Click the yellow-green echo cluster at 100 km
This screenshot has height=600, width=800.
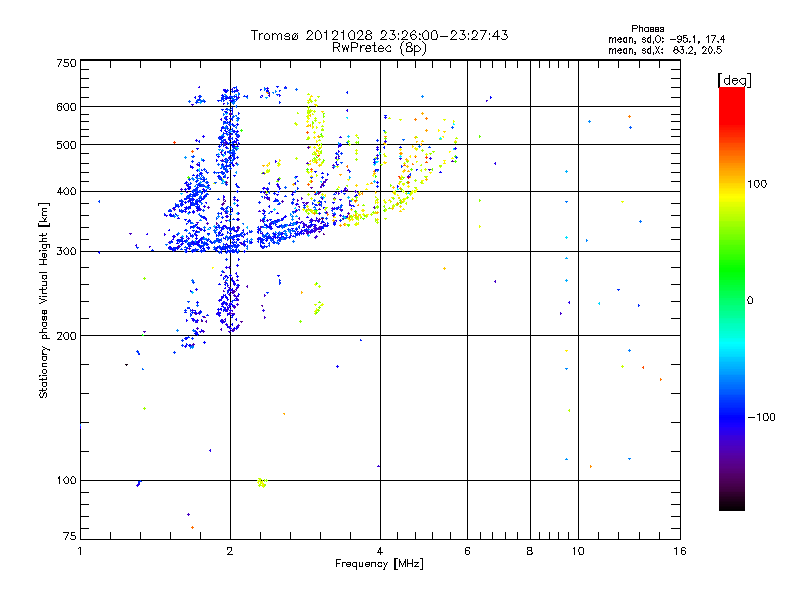262,482
